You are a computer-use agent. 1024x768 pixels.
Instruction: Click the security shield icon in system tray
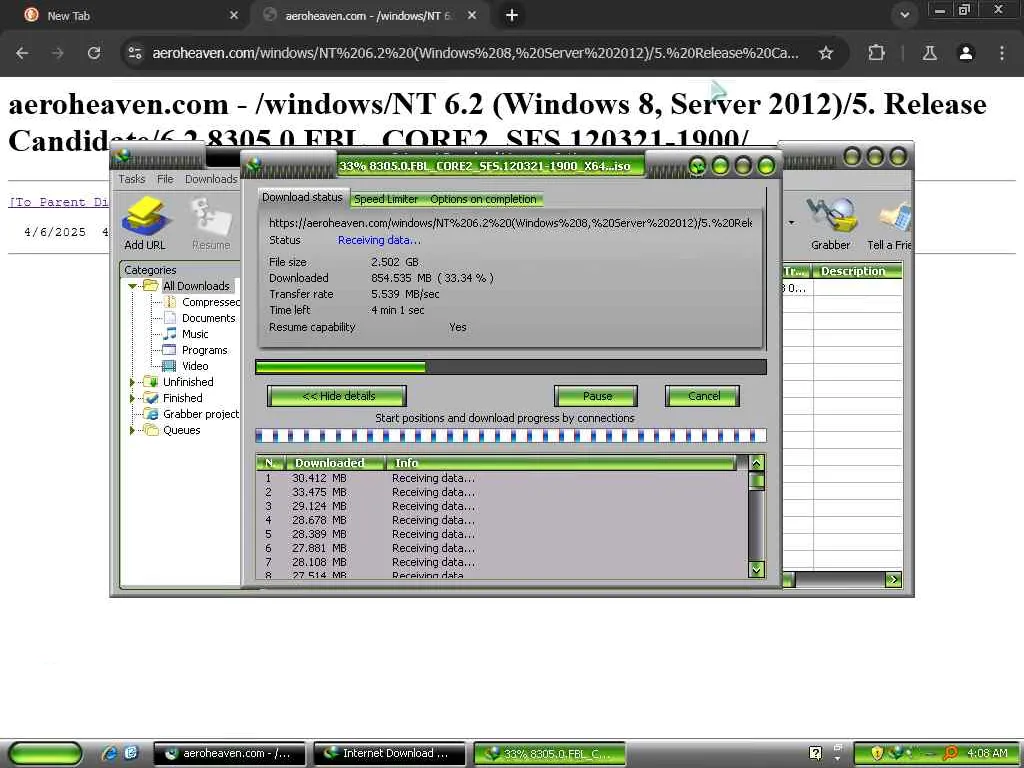pyautogui.click(x=877, y=753)
